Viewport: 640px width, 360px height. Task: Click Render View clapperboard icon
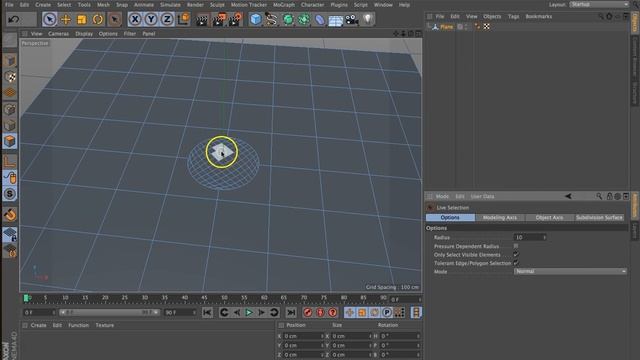(202, 20)
